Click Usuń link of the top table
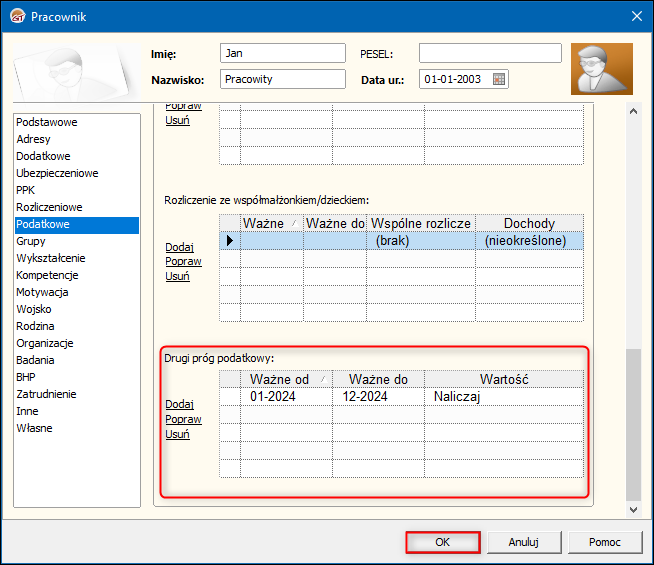Screen dimensions: 654x565 click(x=177, y=120)
